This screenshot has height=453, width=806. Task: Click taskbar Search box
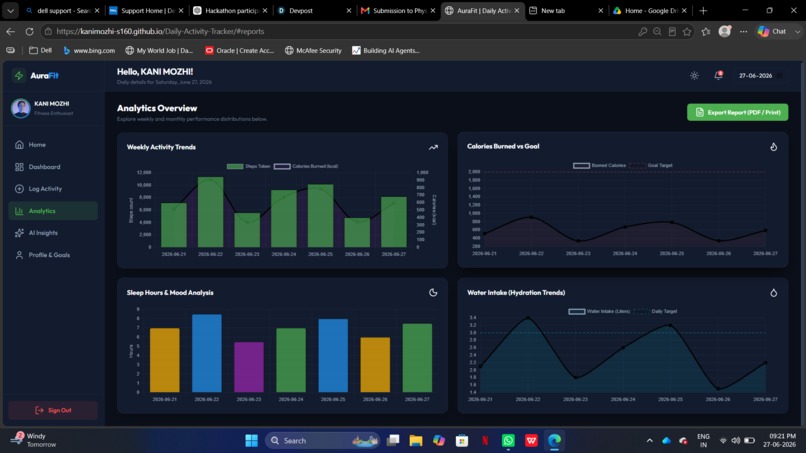(x=322, y=441)
